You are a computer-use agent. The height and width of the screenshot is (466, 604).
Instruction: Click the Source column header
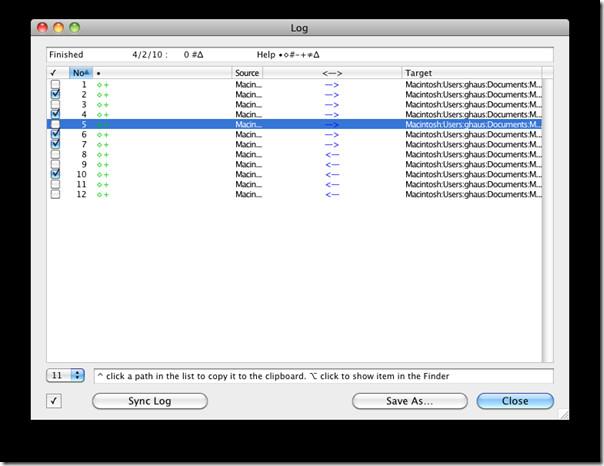(247, 73)
